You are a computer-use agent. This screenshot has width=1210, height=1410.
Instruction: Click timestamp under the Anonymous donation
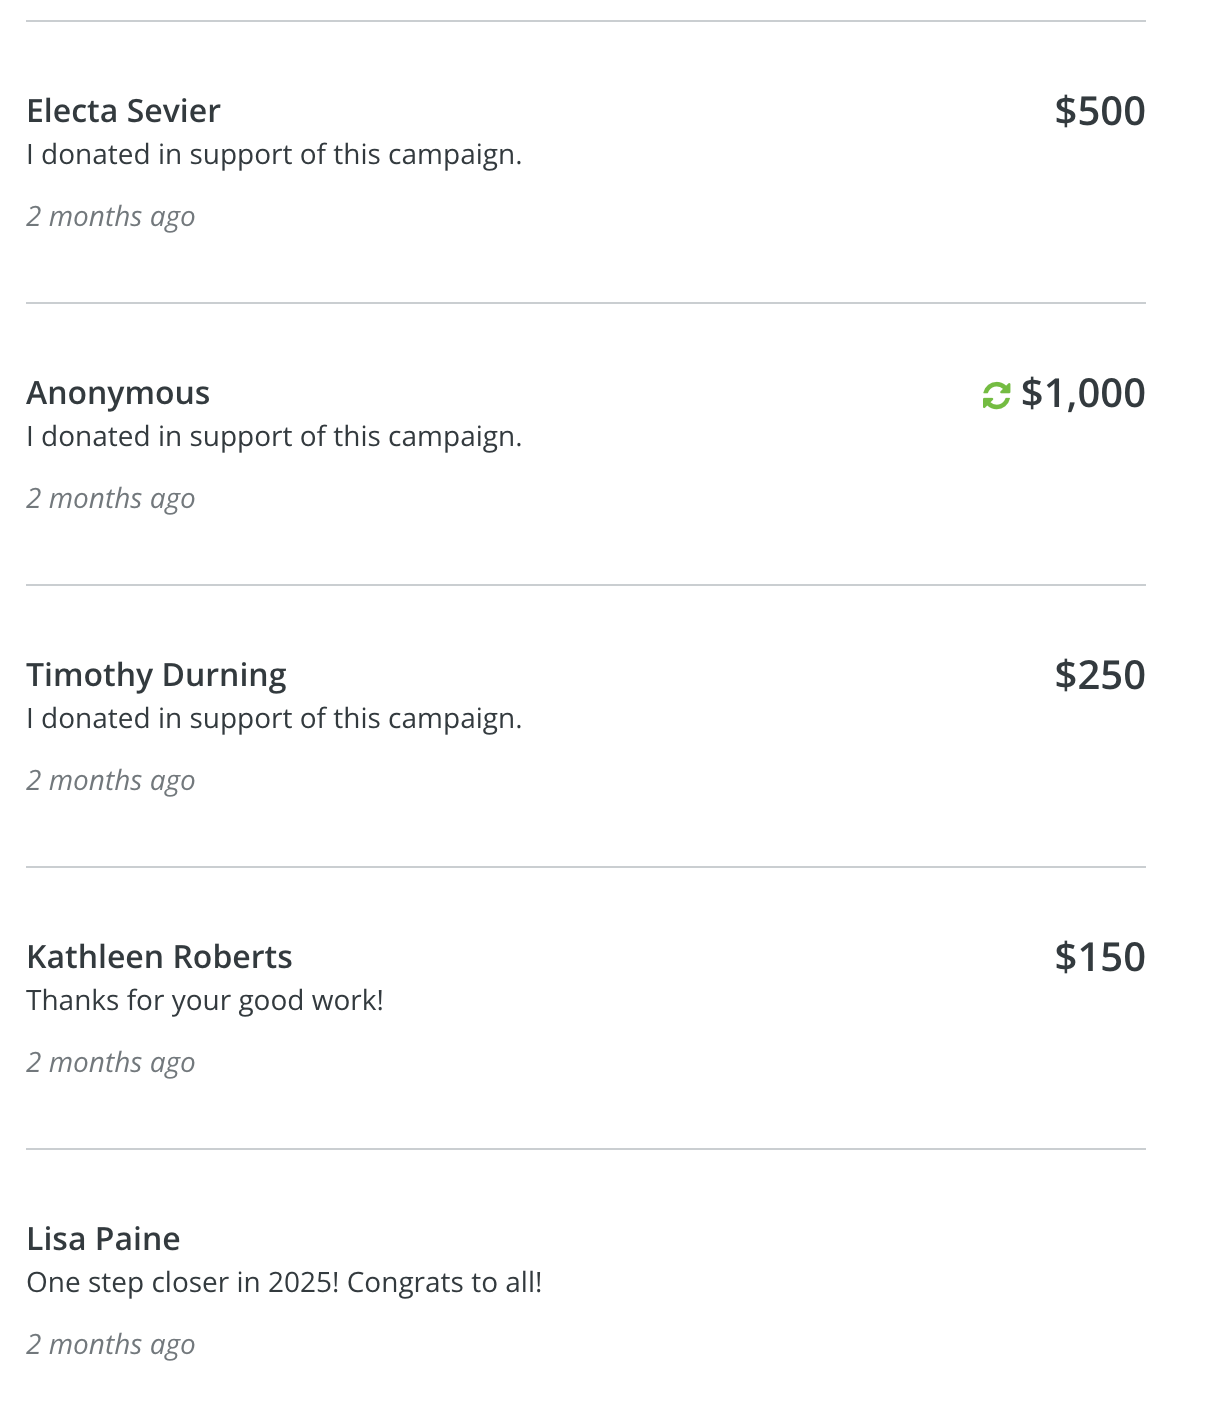110,499
